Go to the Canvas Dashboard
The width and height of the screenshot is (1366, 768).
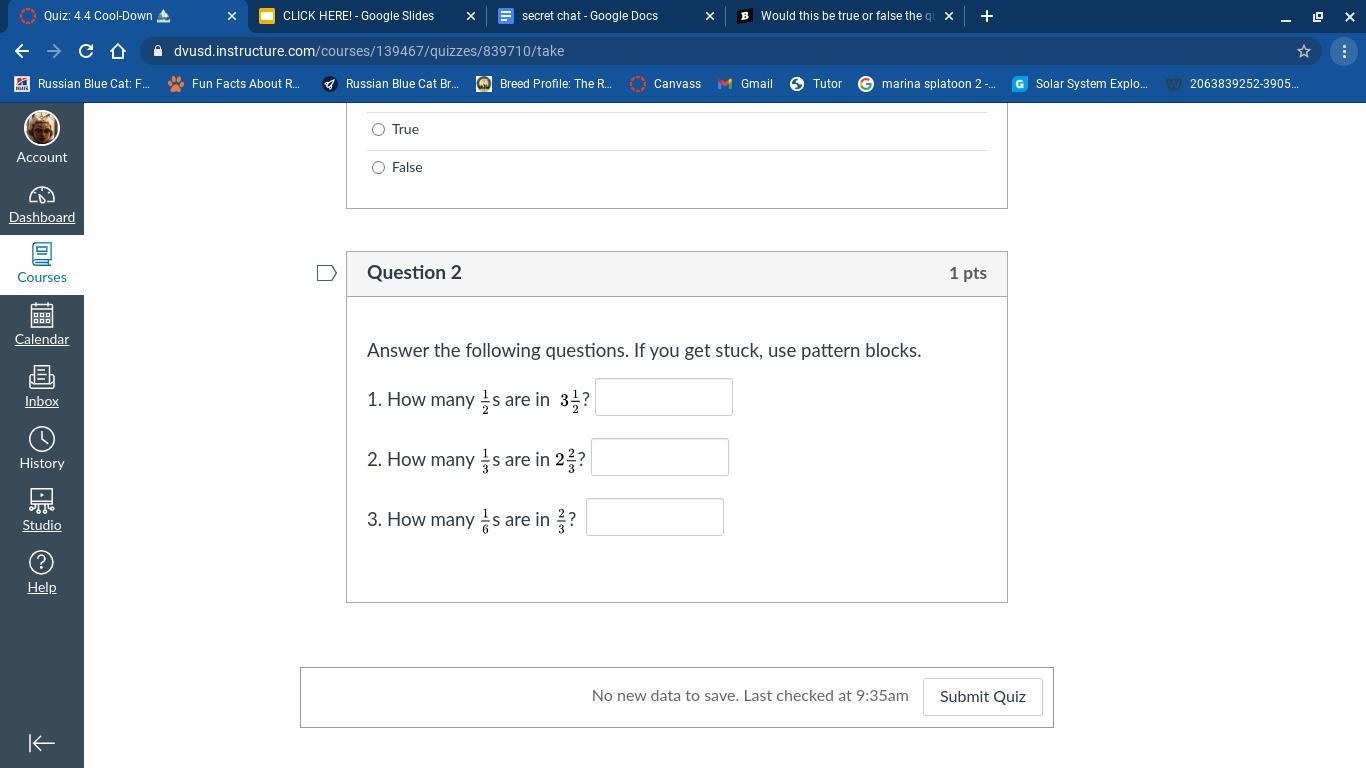(x=42, y=204)
